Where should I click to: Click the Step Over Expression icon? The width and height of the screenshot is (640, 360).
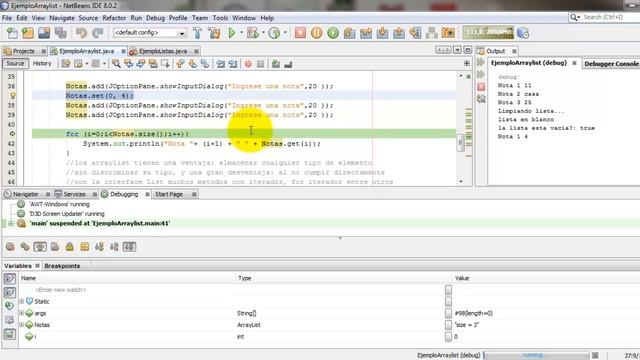coord(366,33)
